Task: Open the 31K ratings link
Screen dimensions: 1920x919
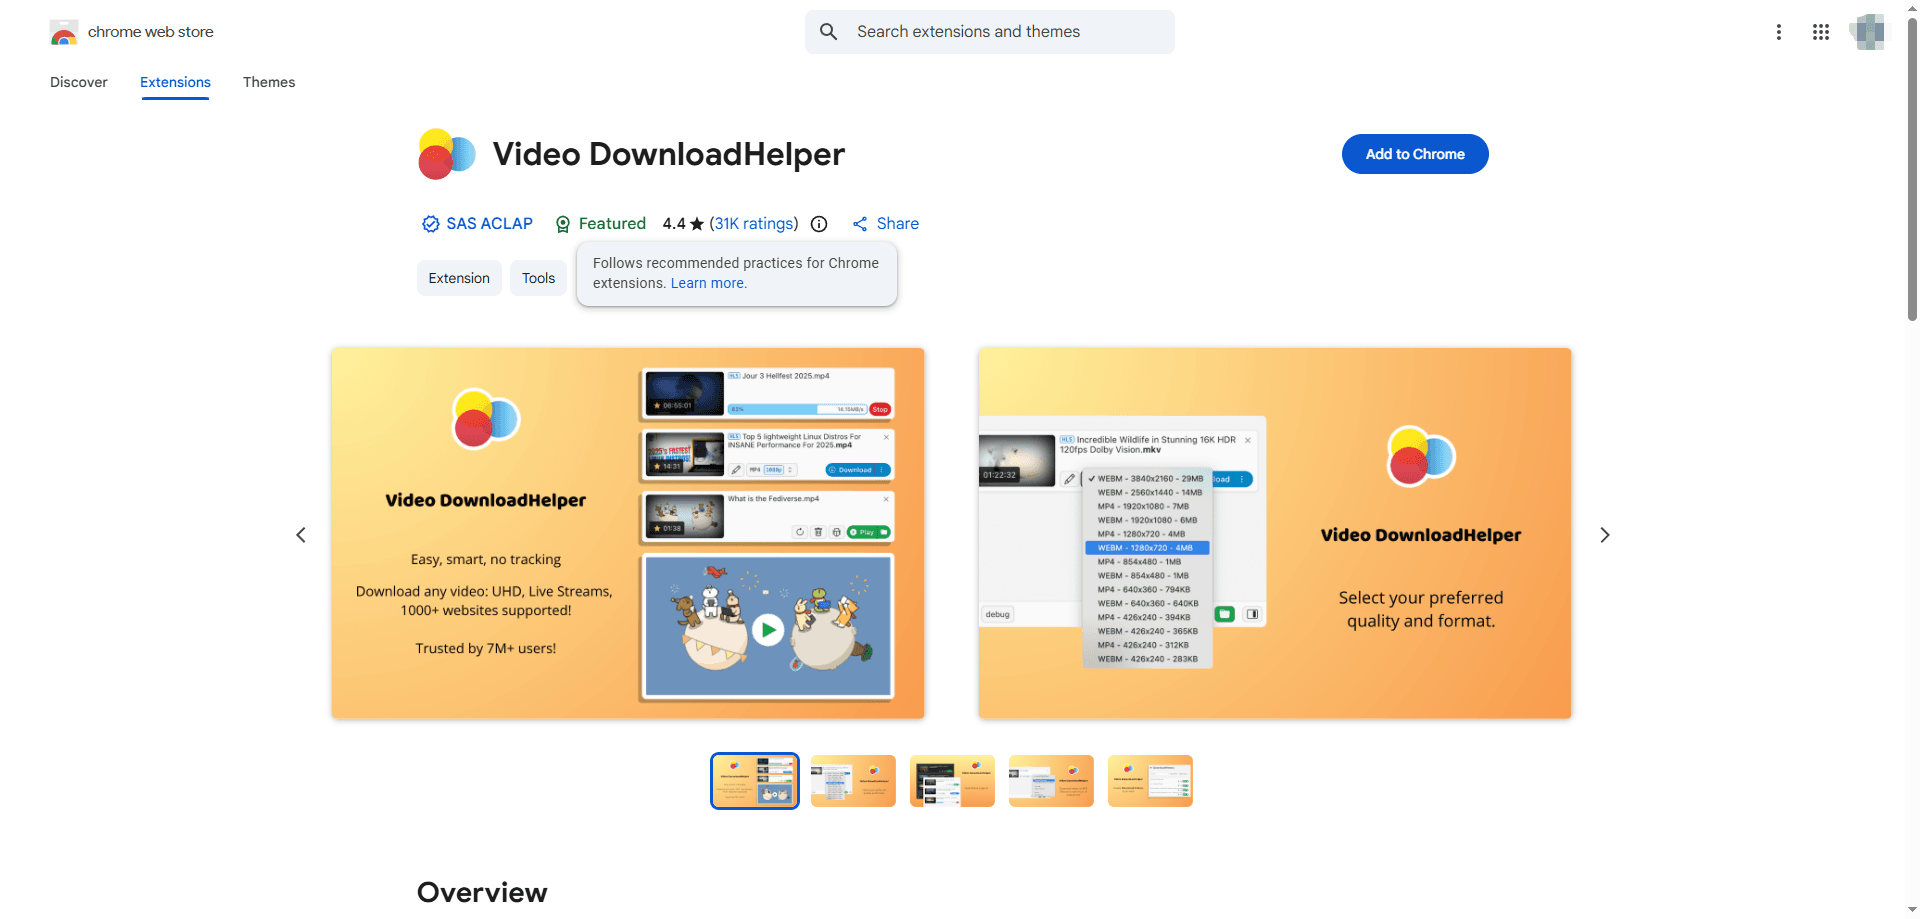Action: tap(754, 224)
